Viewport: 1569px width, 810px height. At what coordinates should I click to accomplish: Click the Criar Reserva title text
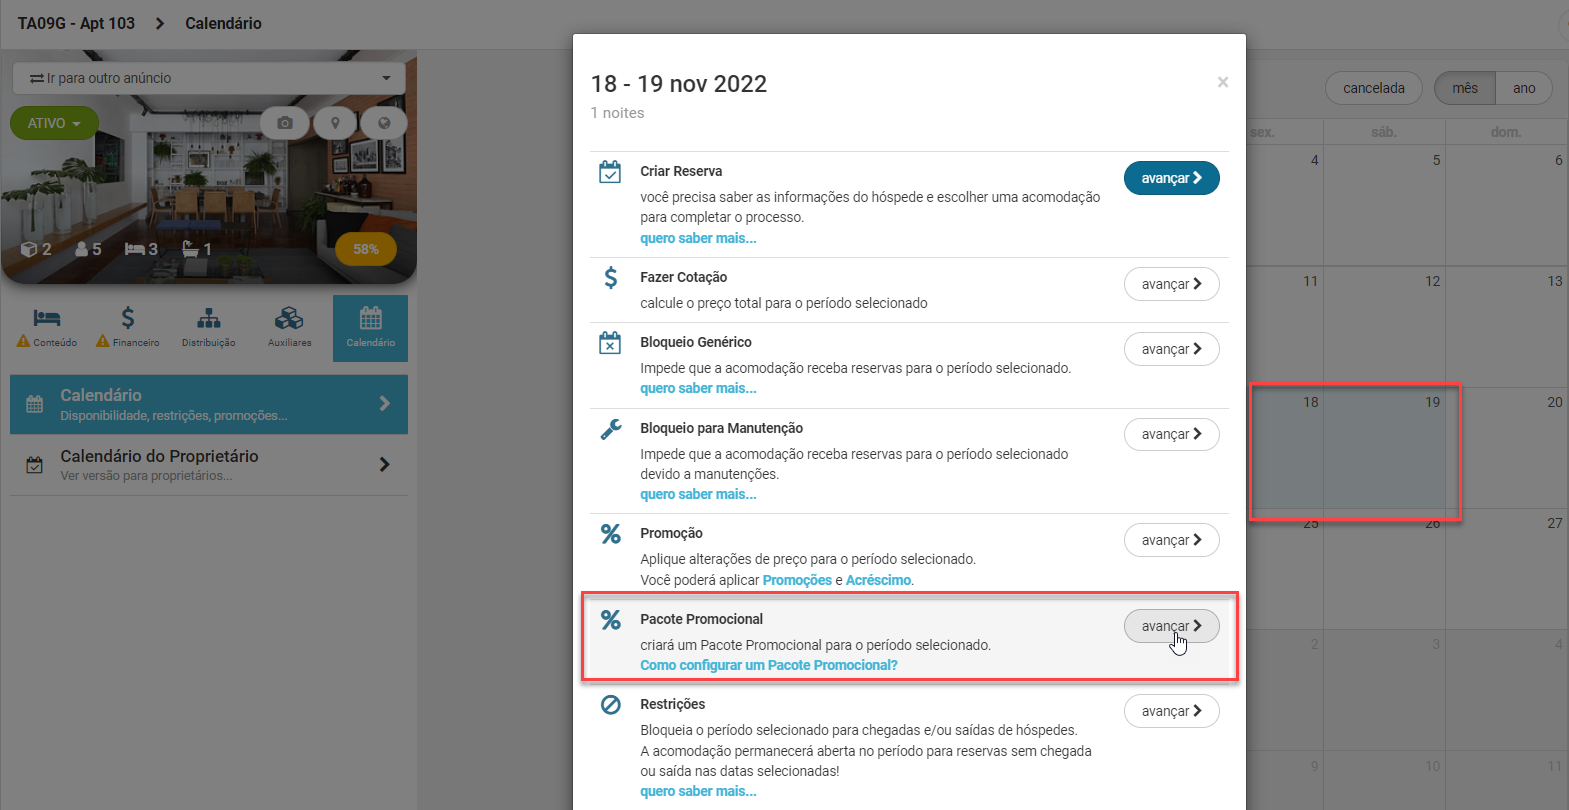click(x=681, y=171)
